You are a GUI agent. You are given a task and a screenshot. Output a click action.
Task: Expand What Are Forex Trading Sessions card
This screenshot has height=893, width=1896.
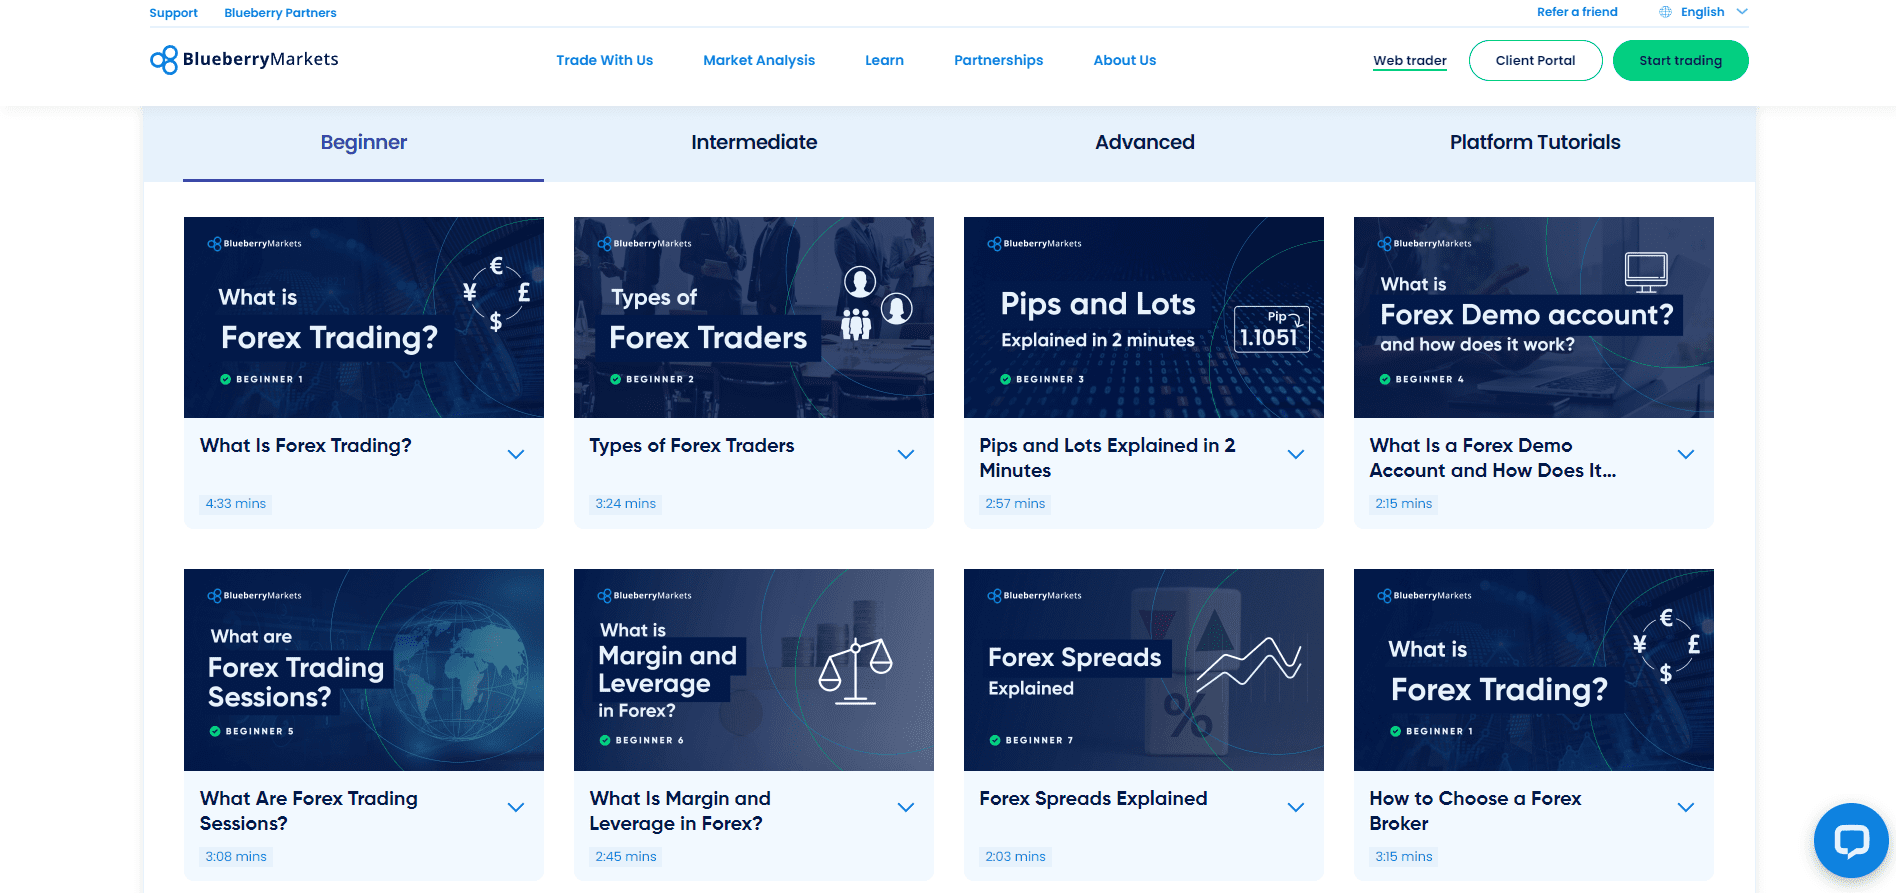click(516, 807)
